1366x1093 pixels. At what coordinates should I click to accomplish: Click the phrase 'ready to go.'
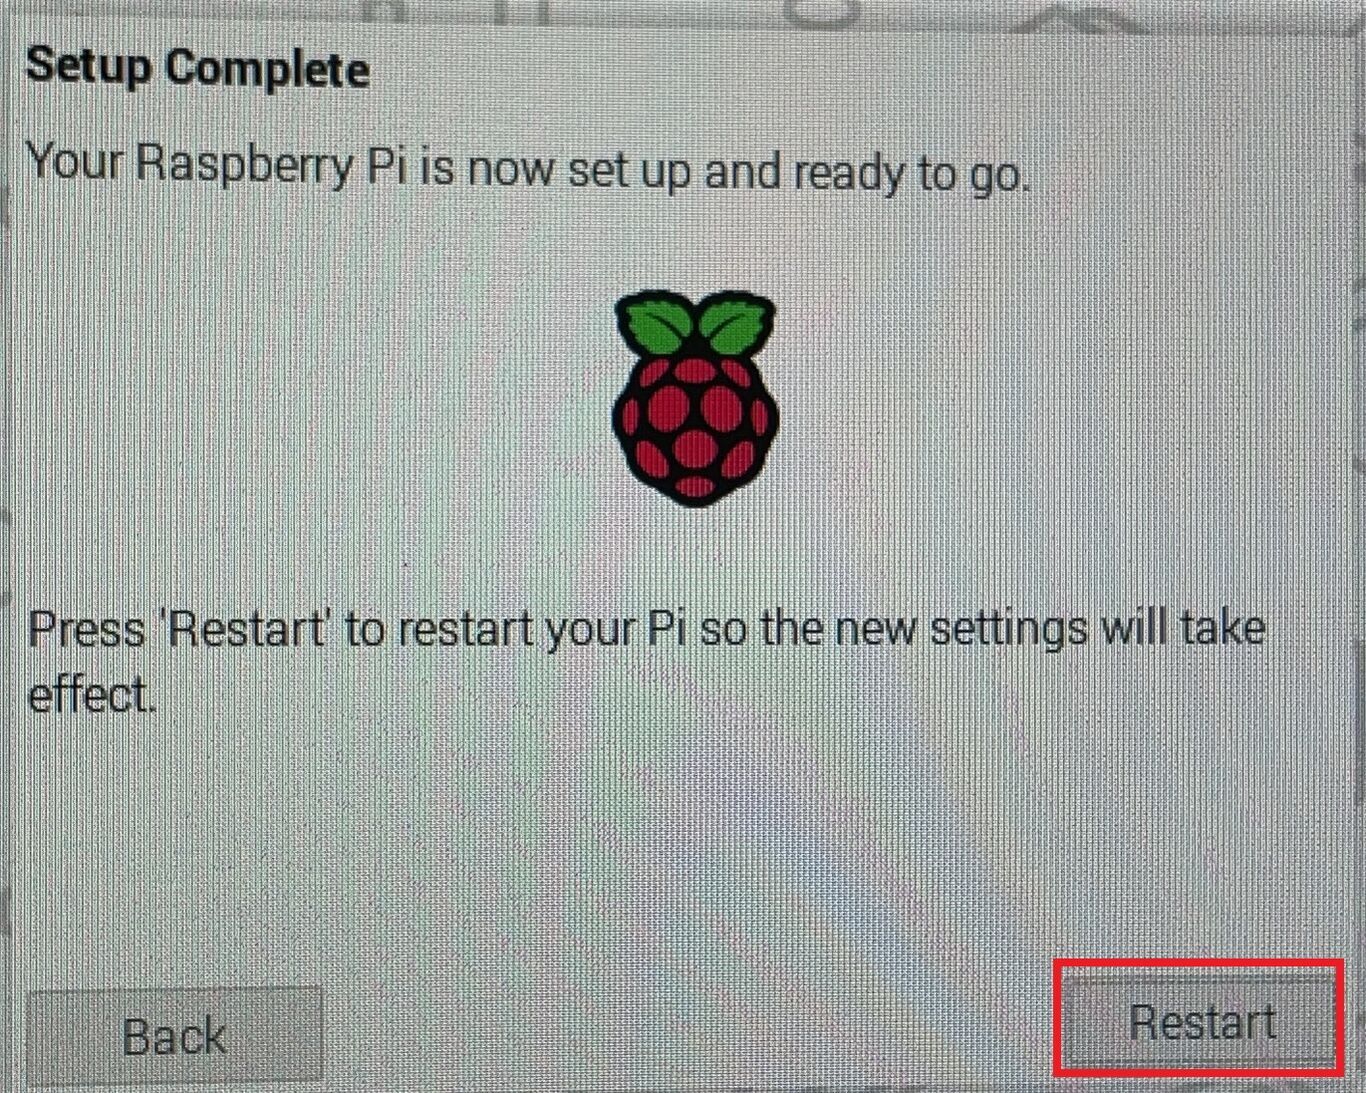click(912, 174)
